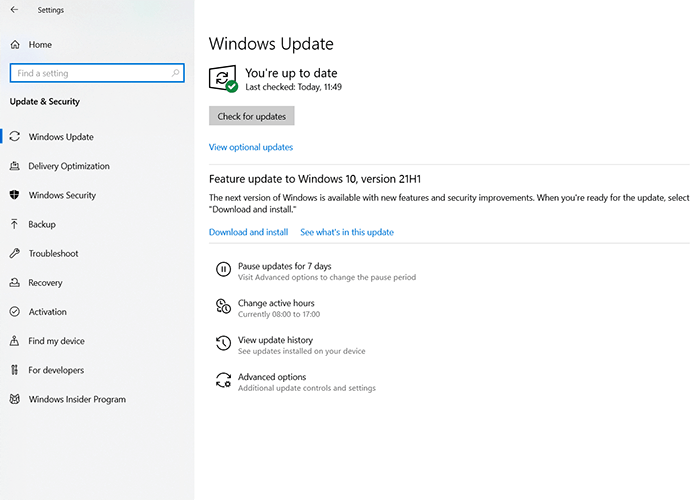
Task: Click See updates installed on your device text
Action: (x=301, y=351)
